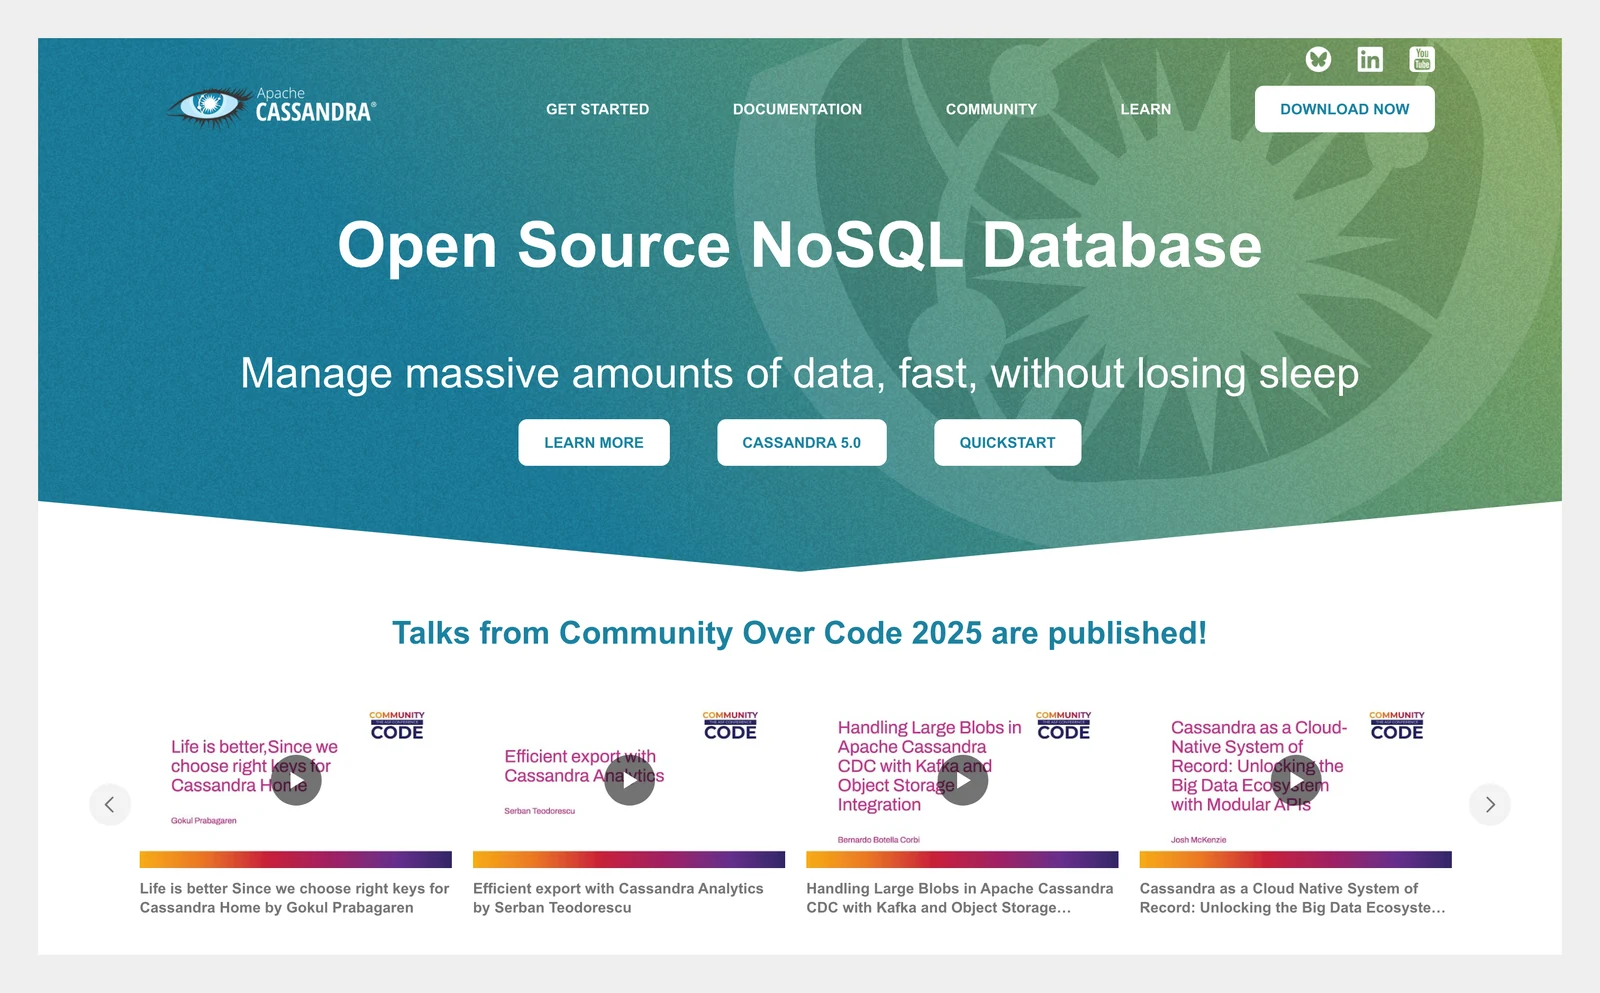Image resolution: width=1600 pixels, height=993 pixels.
Task: Play the "Efficient export with Cassandra Analytics" video
Action: [630, 781]
